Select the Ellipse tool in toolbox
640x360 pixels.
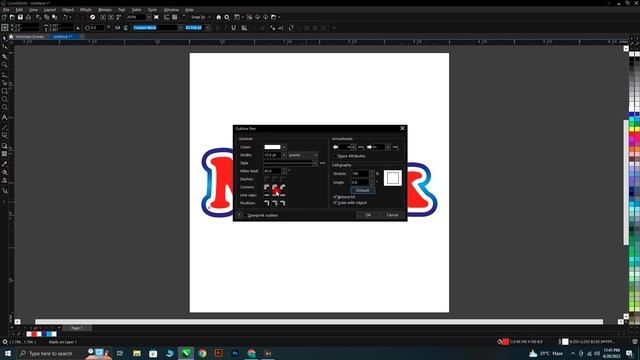pos(4,99)
